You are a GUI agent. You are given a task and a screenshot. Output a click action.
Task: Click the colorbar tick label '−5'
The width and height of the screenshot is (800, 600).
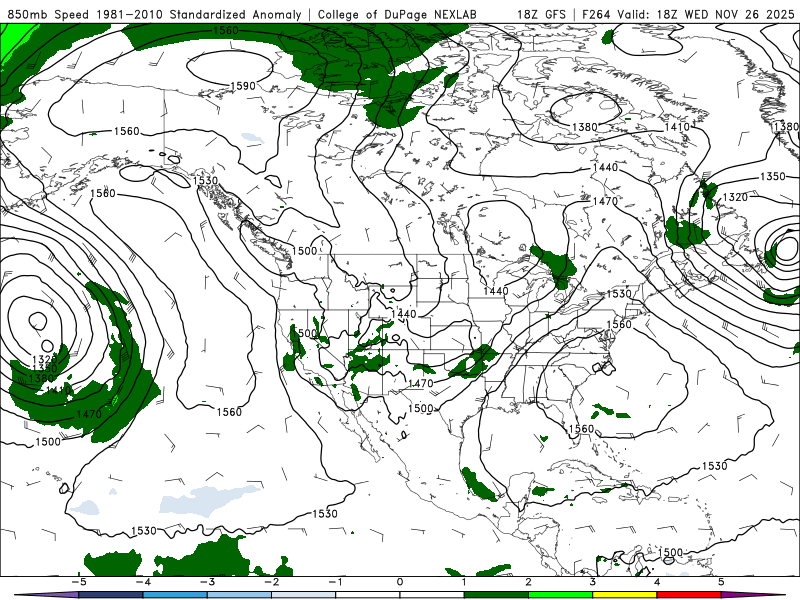click(x=79, y=582)
